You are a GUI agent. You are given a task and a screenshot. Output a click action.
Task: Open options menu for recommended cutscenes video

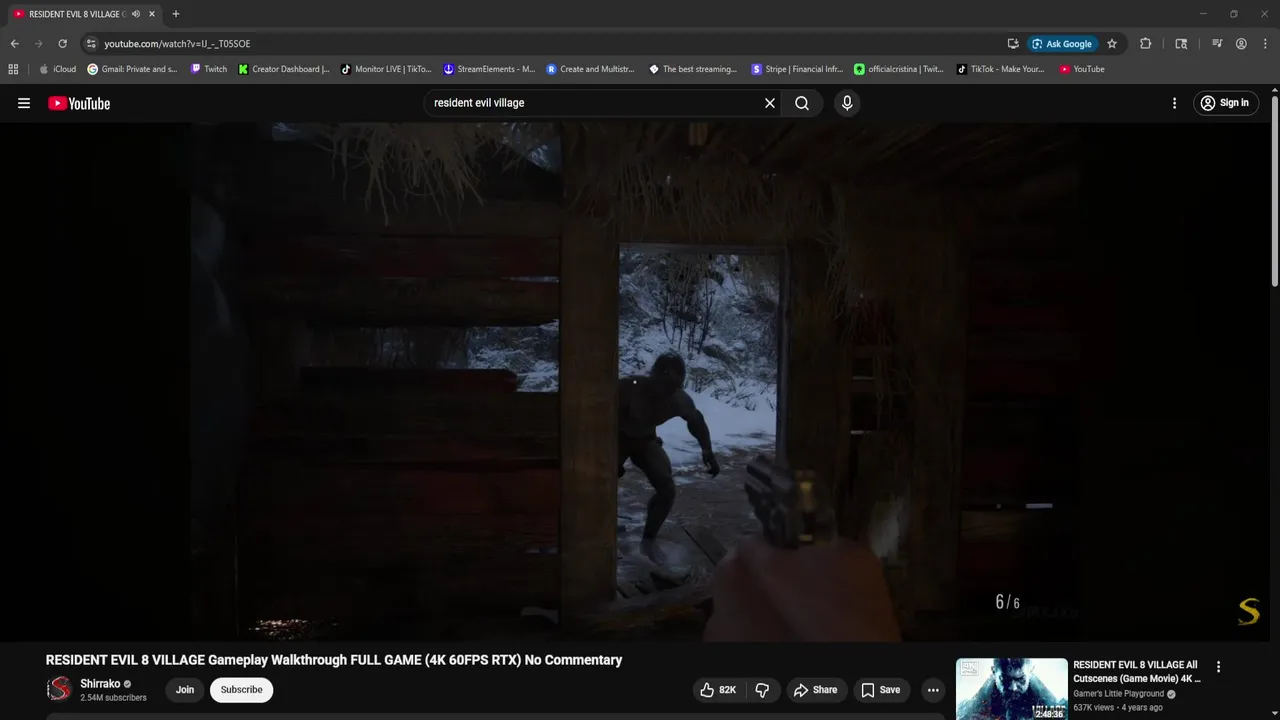coord(1218,667)
